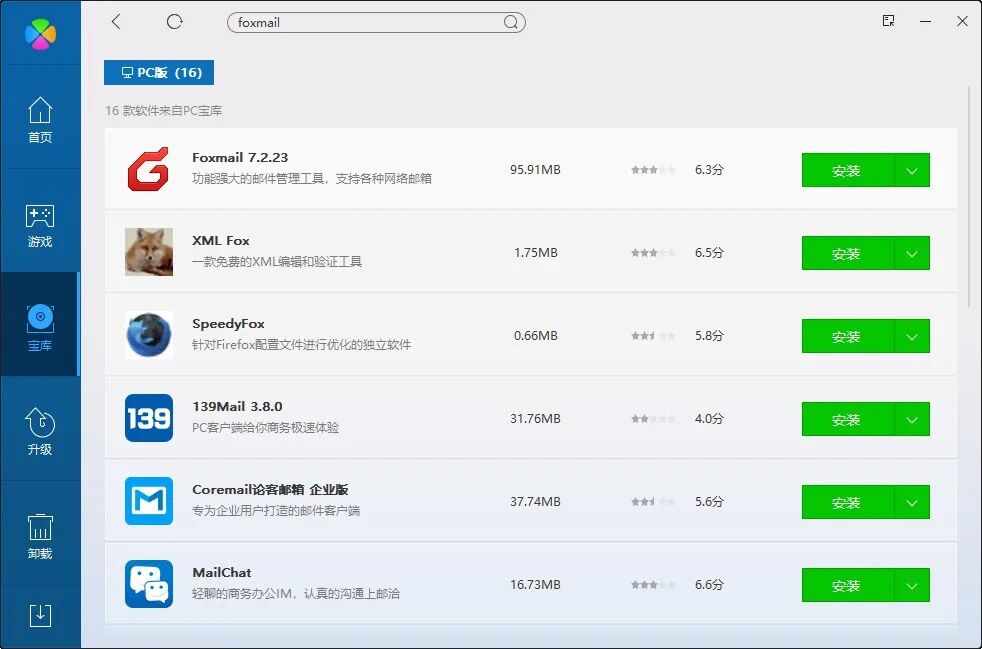Click the colorful app logo in the sidebar
982x649 pixels.
pos(40,32)
